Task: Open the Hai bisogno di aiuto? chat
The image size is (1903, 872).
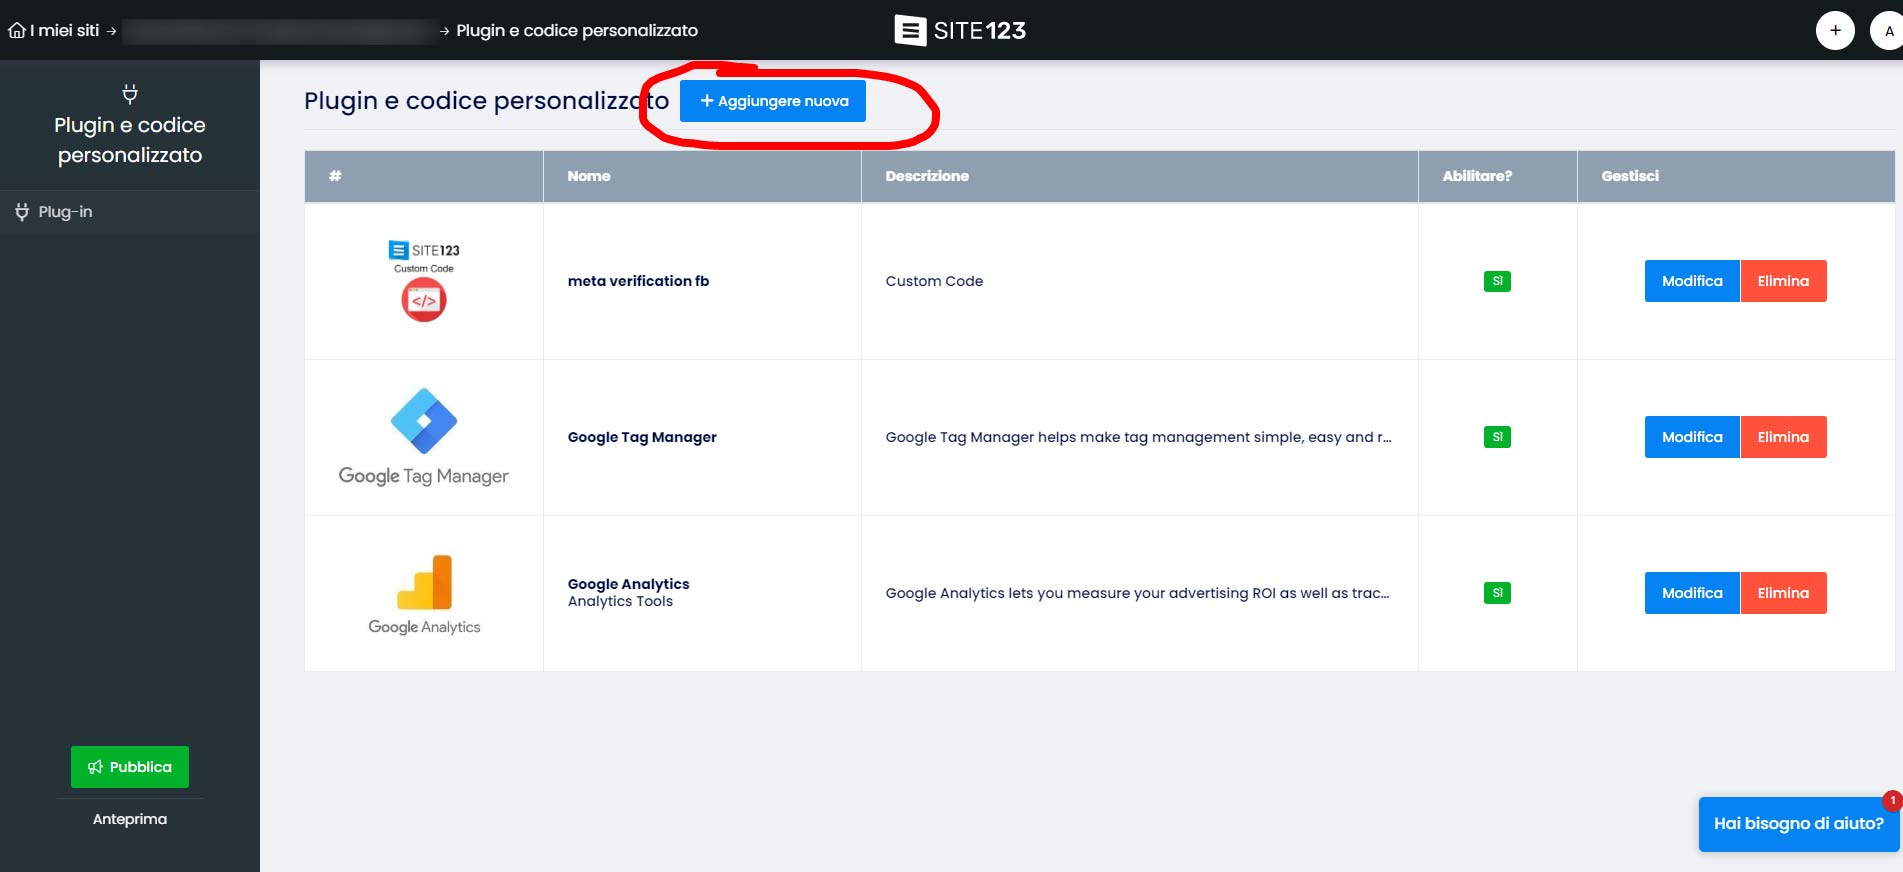Action: coord(1798,824)
